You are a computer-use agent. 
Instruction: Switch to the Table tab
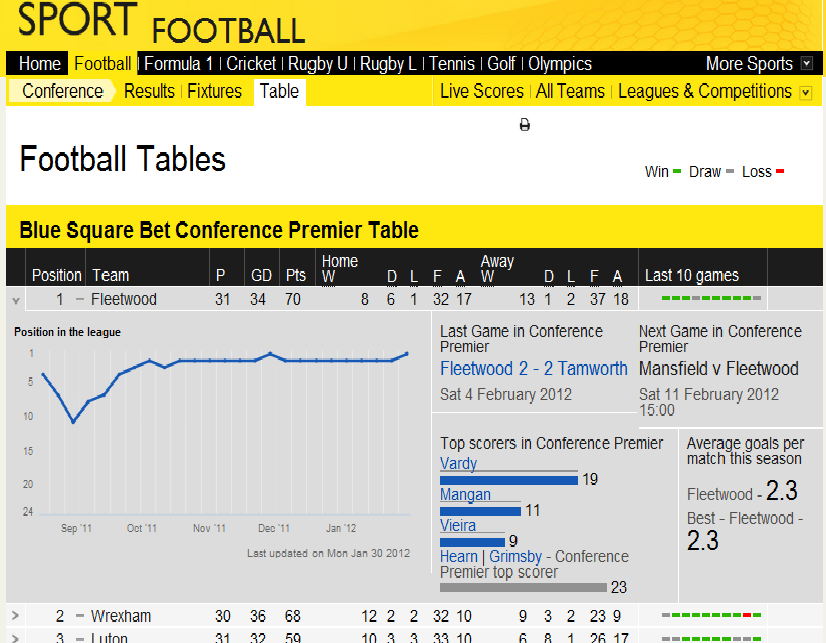tap(279, 92)
